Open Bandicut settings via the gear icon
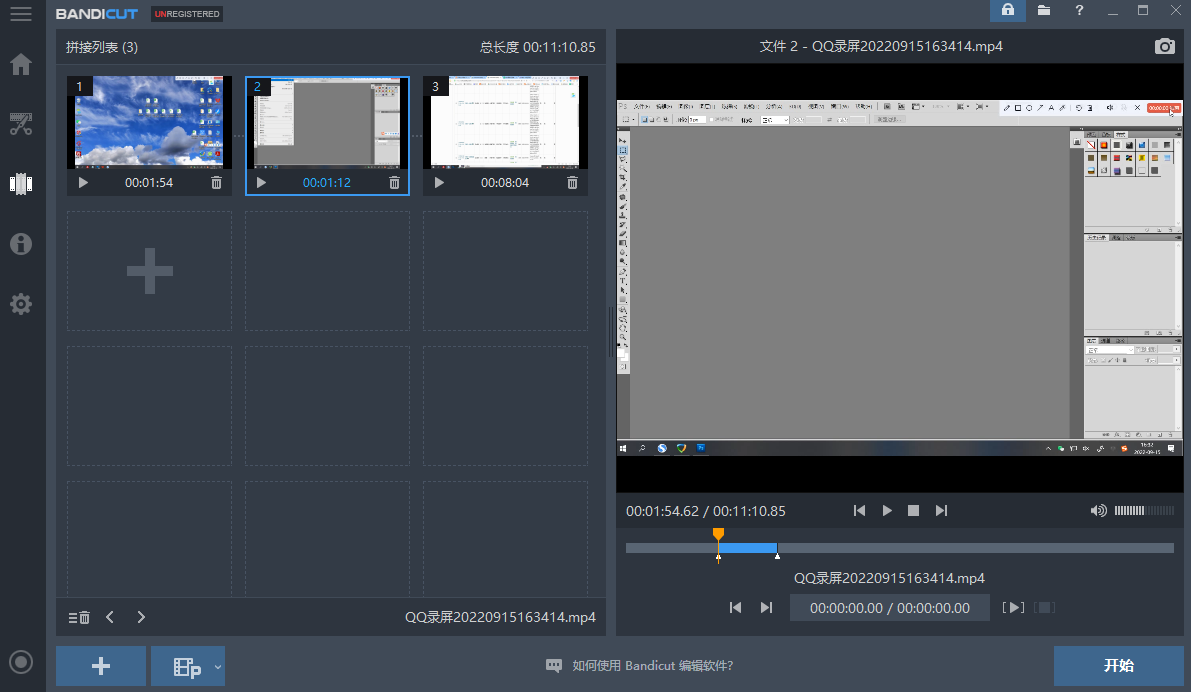Image resolution: width=1191 pixels, height=692 pixels. (x=21, y=304)
